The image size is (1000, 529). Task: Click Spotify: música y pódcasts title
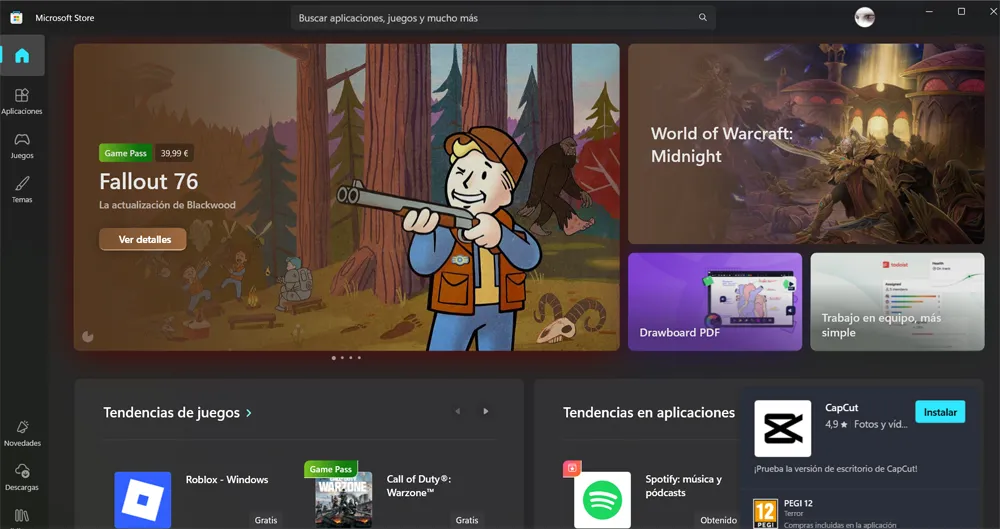684,486
